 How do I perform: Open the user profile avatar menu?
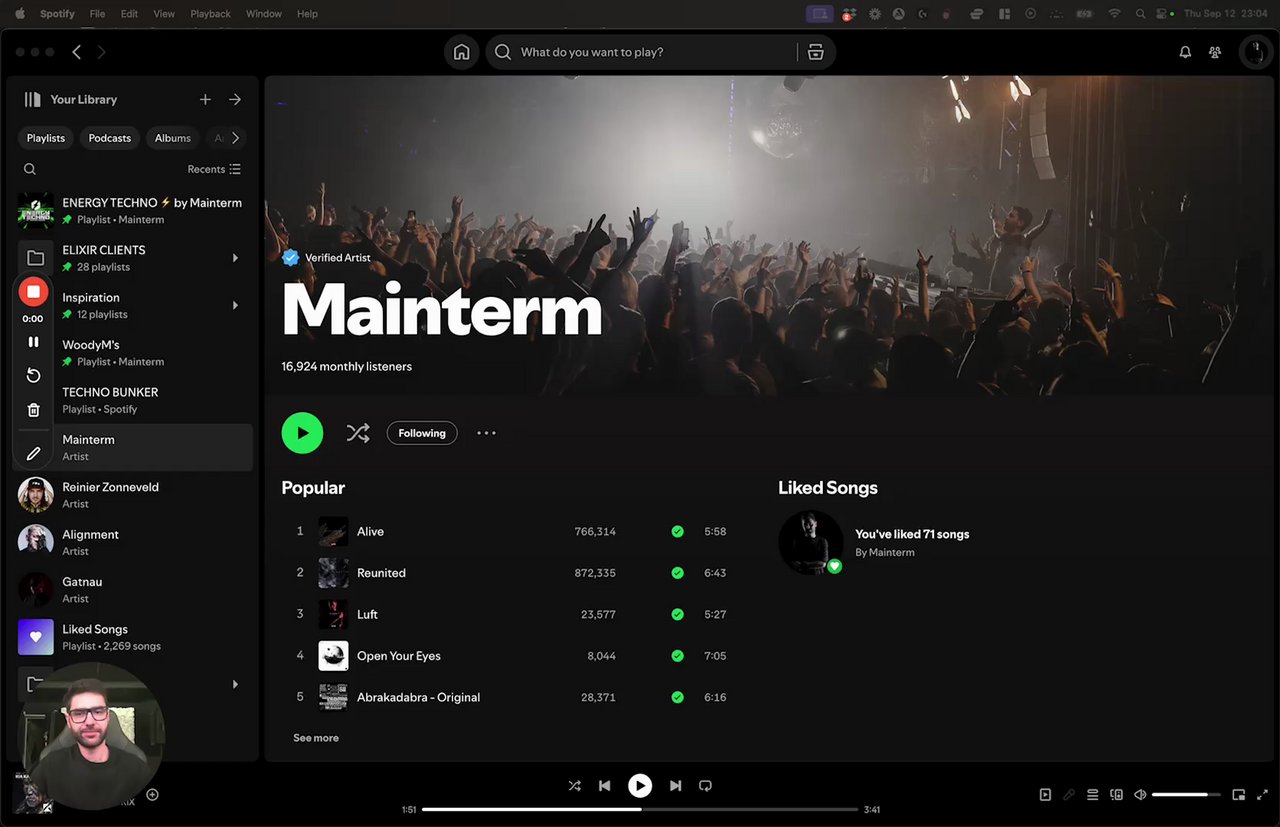pyautogui.click(x=1254, y=52)
